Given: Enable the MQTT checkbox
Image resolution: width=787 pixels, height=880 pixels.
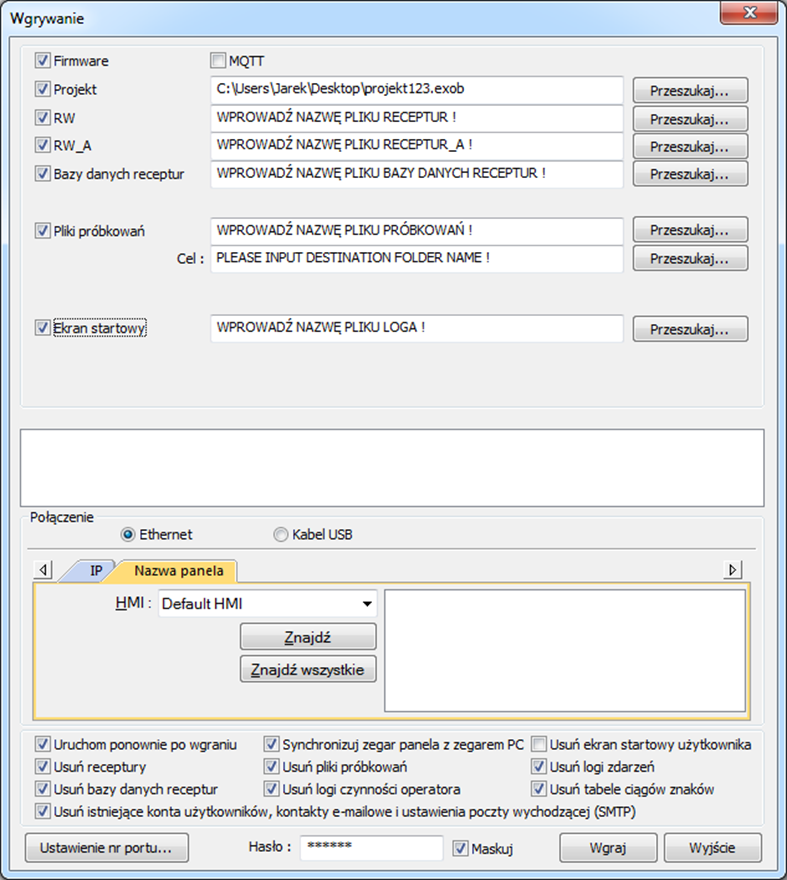Looking at the screenshot, I should (x=218, y=60).
